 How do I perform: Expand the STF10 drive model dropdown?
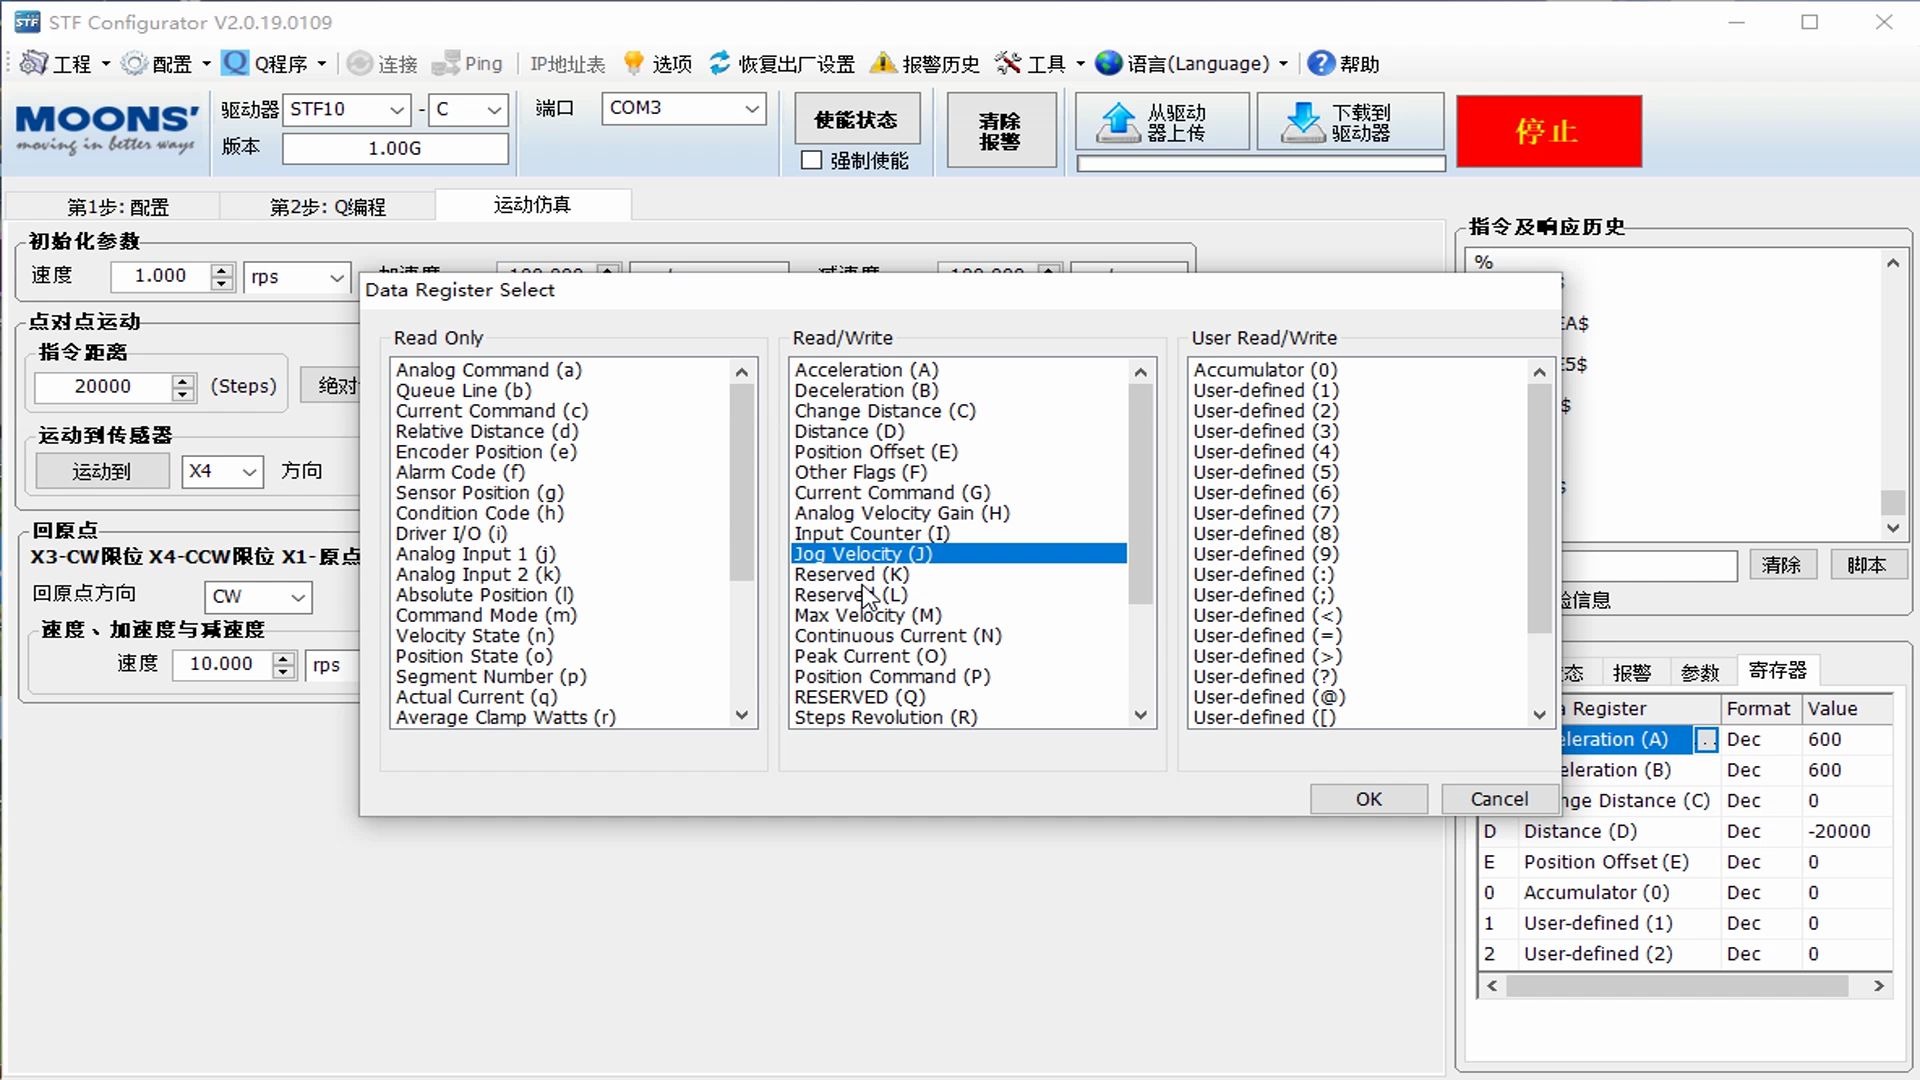click(397, 109)
